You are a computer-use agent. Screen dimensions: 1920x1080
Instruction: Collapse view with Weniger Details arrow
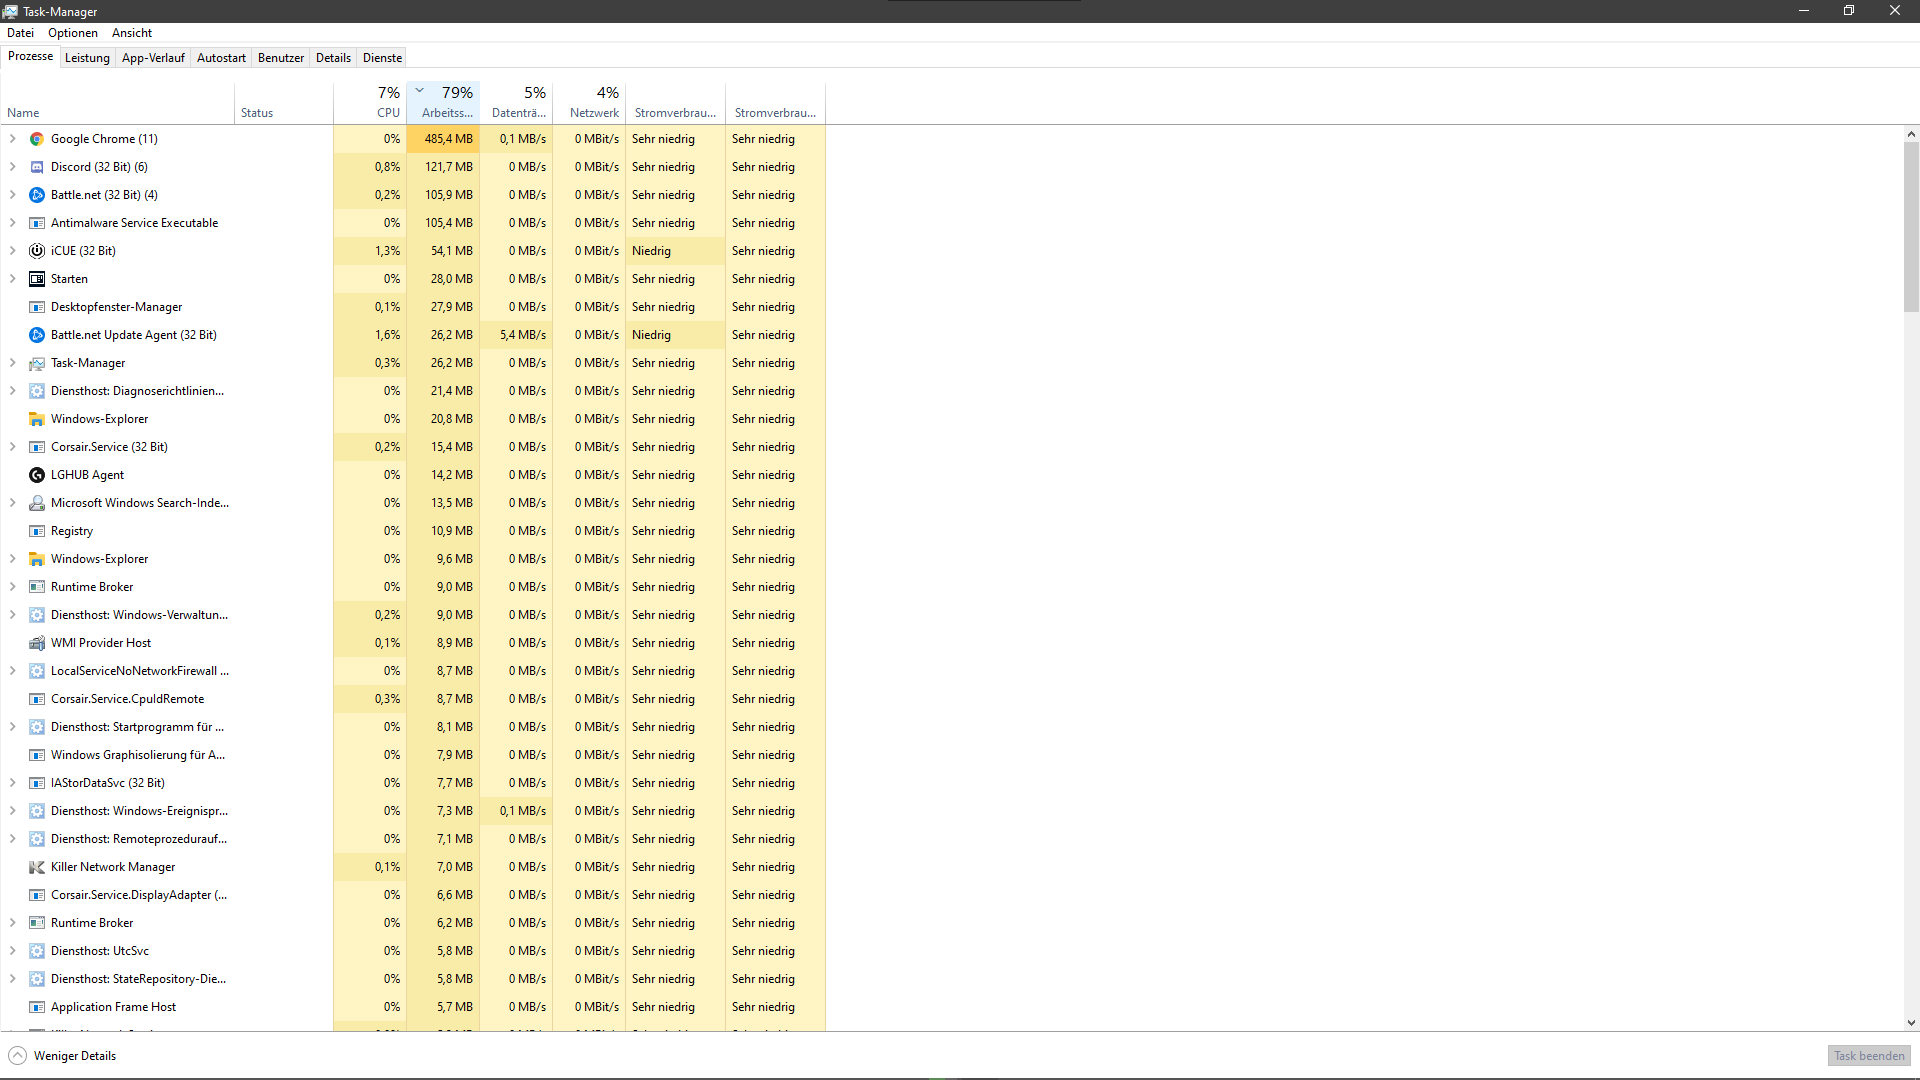[x=18, y=1056]
